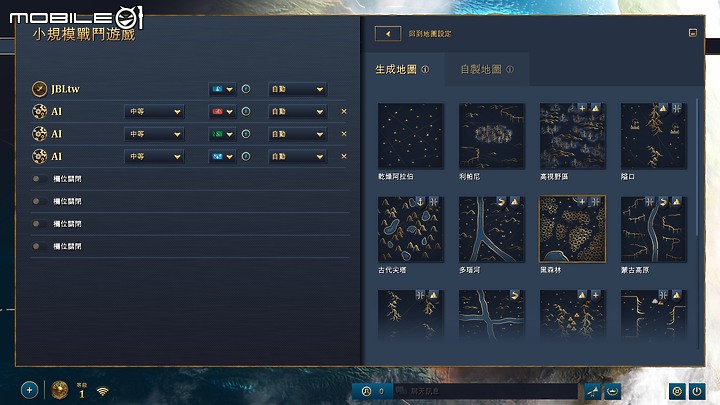Click the plus icon in the bottom-left bar
The height and width of the screenshot is (405, 720).
coord(29,390)
